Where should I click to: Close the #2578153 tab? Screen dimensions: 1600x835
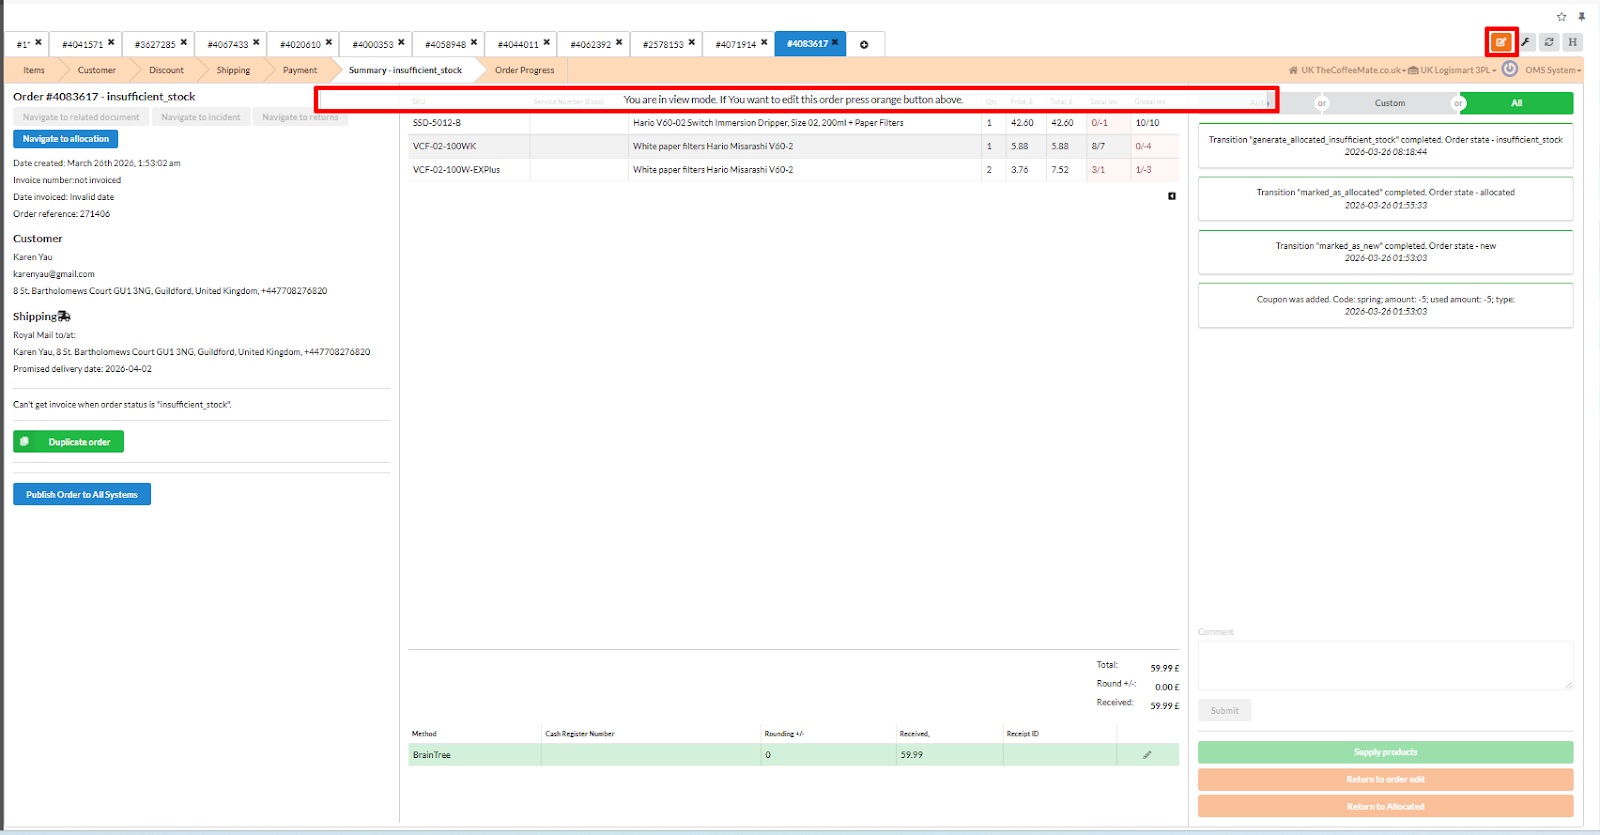point(692,42)
